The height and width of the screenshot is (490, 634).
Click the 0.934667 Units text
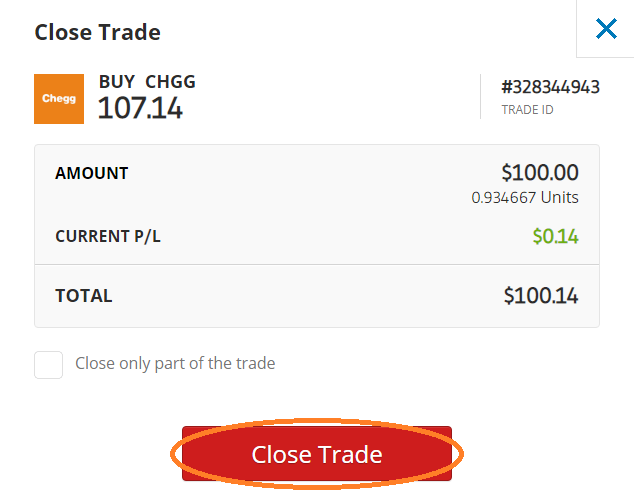pyautogui.click(x=525, y=198)
